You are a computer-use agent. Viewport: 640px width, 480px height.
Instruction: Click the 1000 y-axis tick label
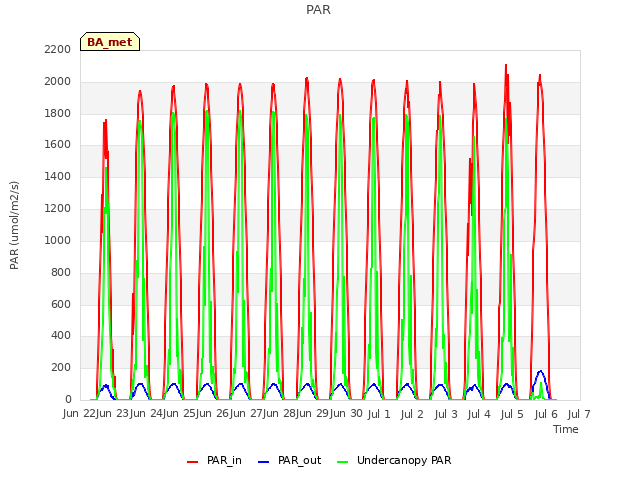point(58,240)
